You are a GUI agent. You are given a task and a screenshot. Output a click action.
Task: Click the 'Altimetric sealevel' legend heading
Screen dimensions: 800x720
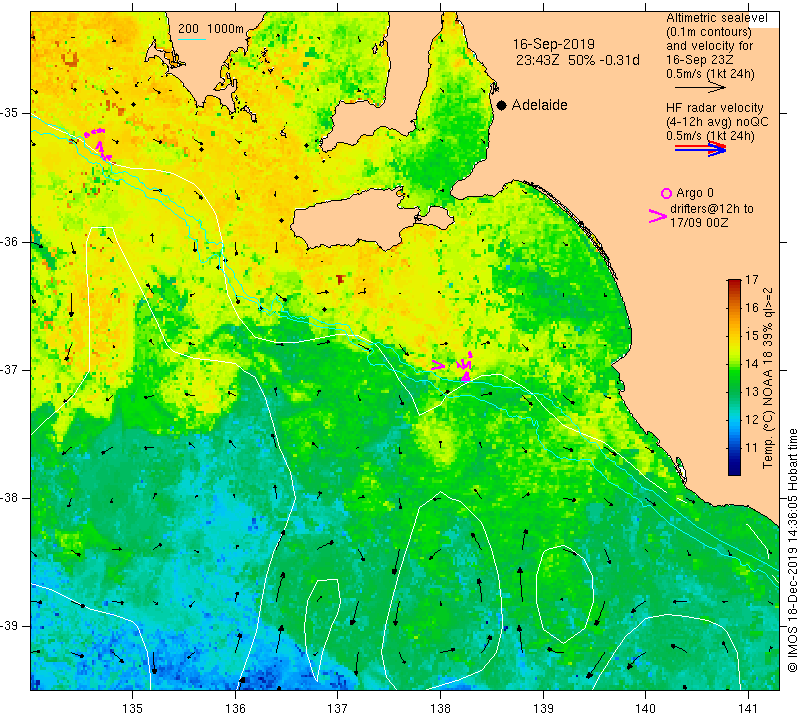click(716, 18)
